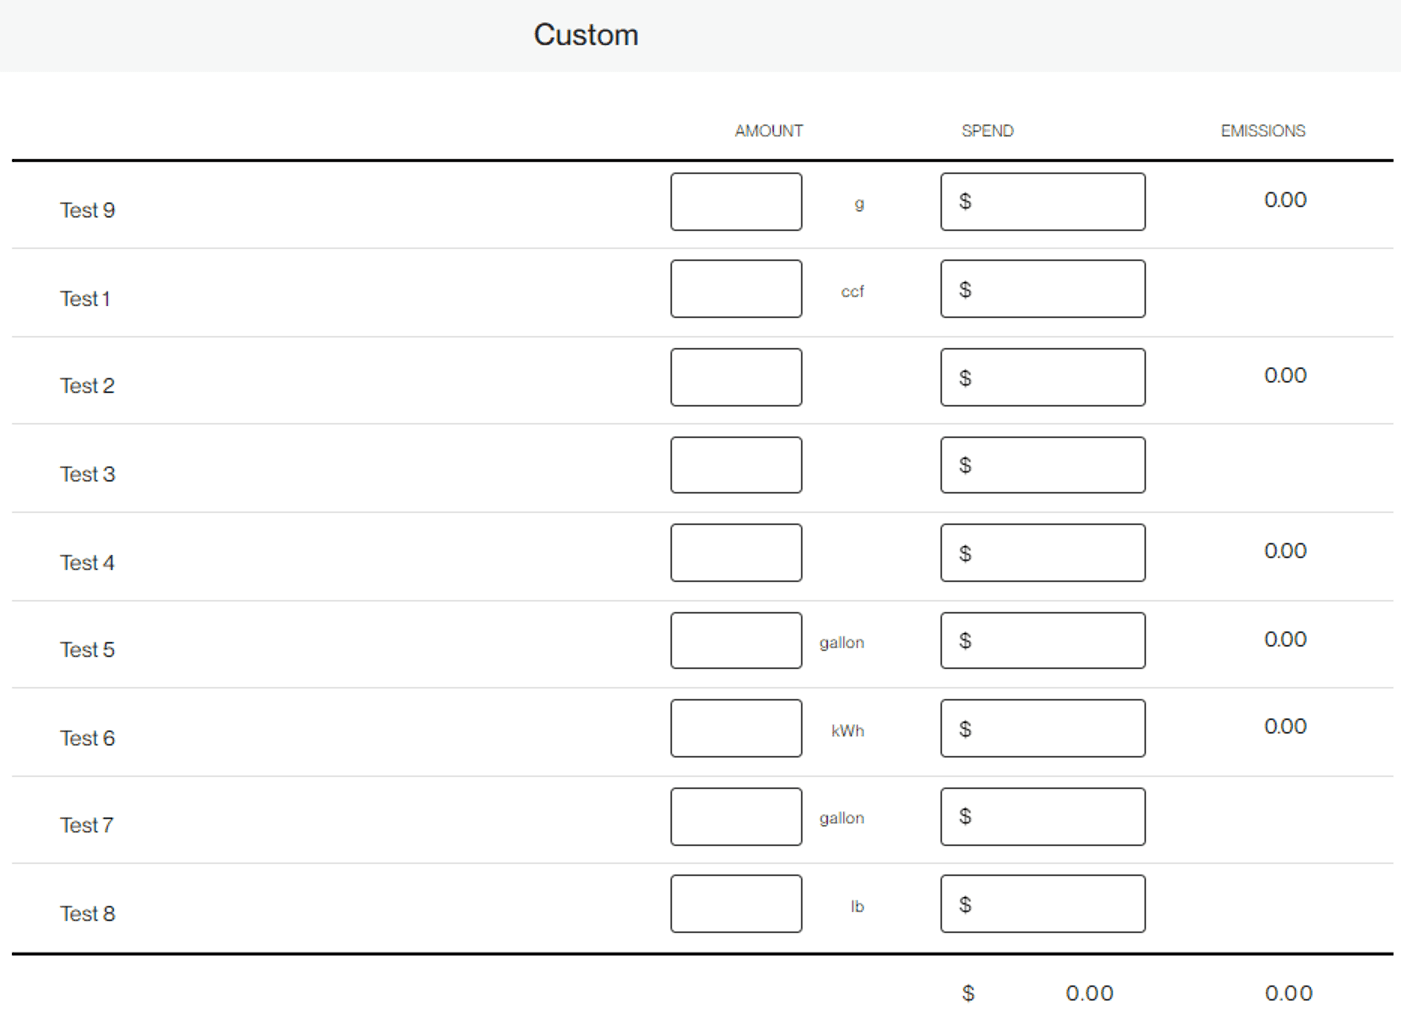
Task: Click the Spend field for Test 9
Action: coord(1043,202)
